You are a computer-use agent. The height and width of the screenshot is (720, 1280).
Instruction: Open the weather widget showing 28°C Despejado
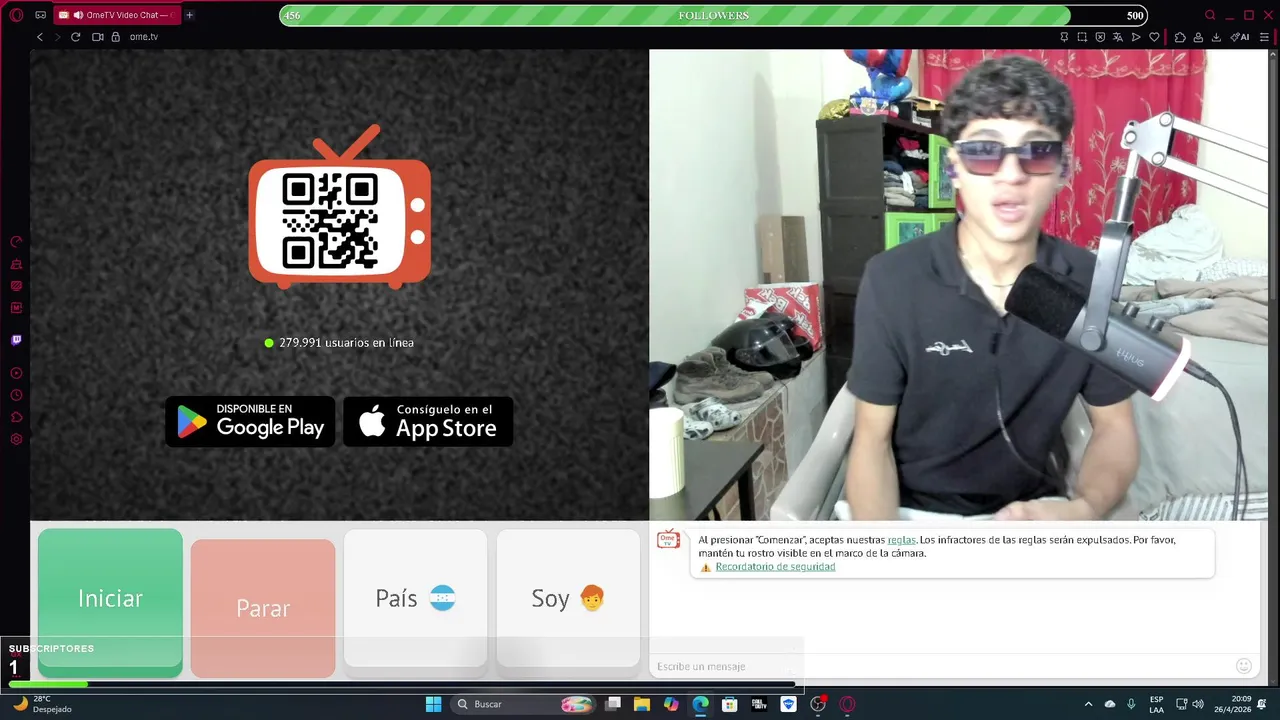[x=42, y=704]
